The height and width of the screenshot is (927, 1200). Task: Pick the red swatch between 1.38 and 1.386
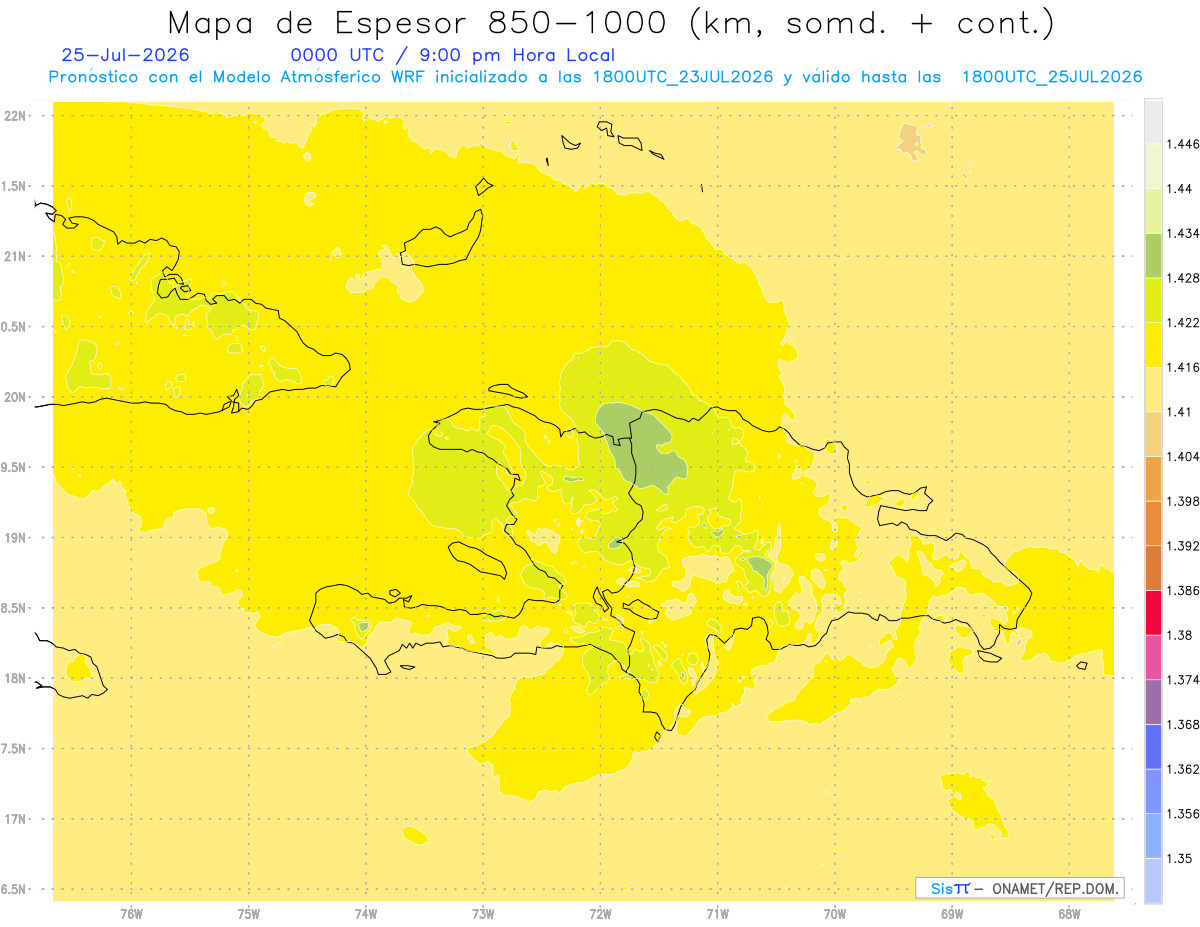click(1153, 613)
